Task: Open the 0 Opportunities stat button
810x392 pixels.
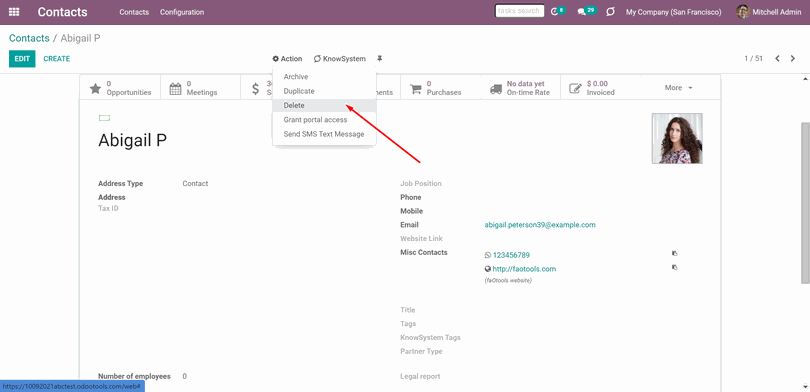Action: coord(120,88)
